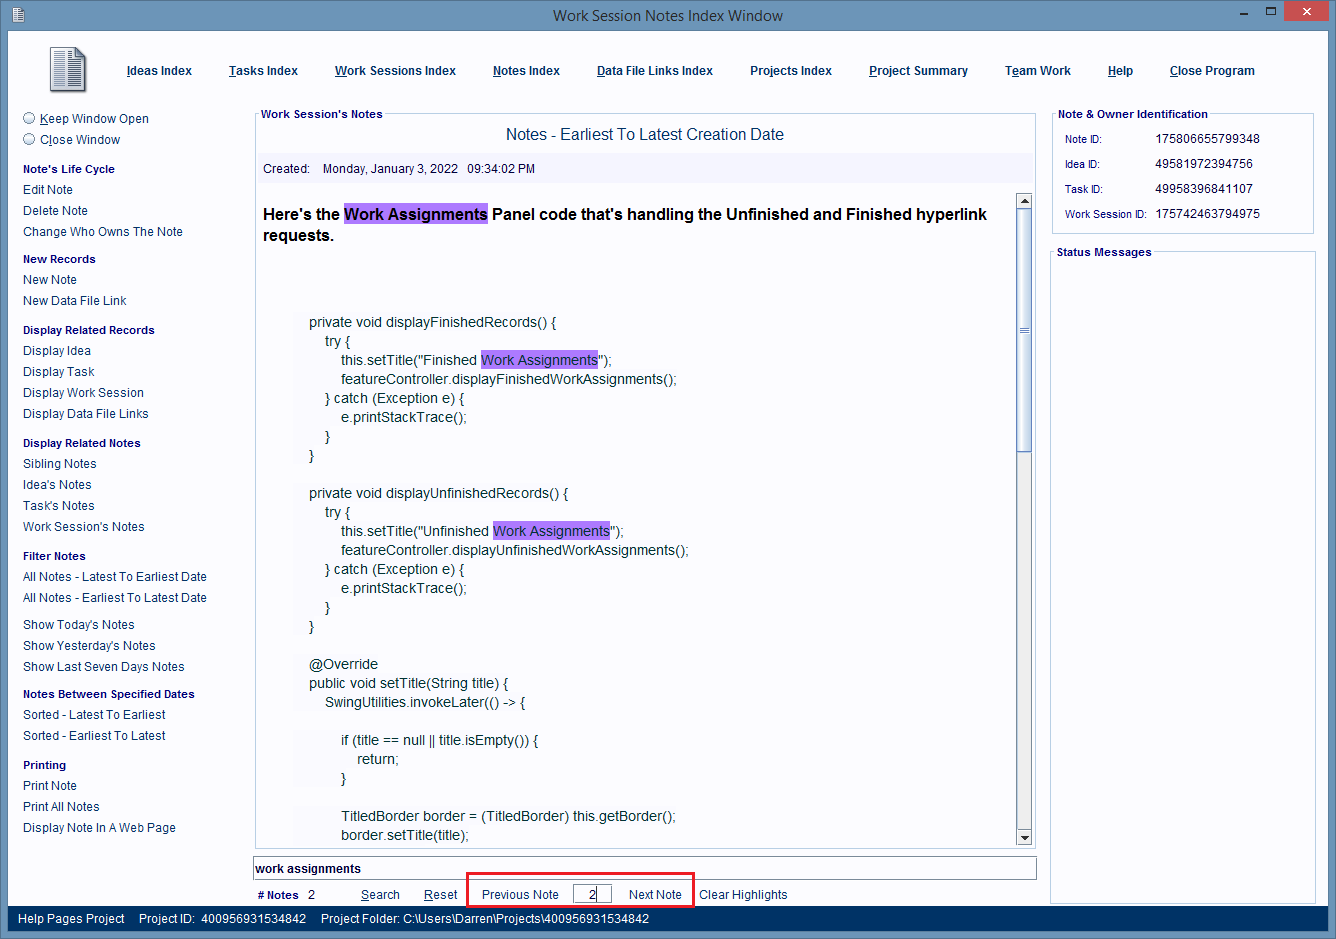The image size is (1336, 939).
Task: Click the Idea ID value 49581972394756
Action: pyautogui.click(x=1204, y=164)
